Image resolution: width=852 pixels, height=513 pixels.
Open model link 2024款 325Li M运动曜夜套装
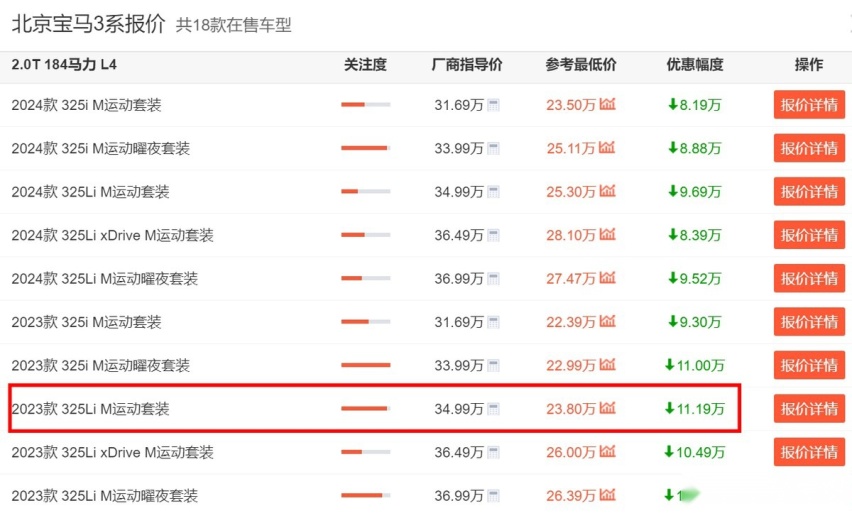[x=104, y=279]
